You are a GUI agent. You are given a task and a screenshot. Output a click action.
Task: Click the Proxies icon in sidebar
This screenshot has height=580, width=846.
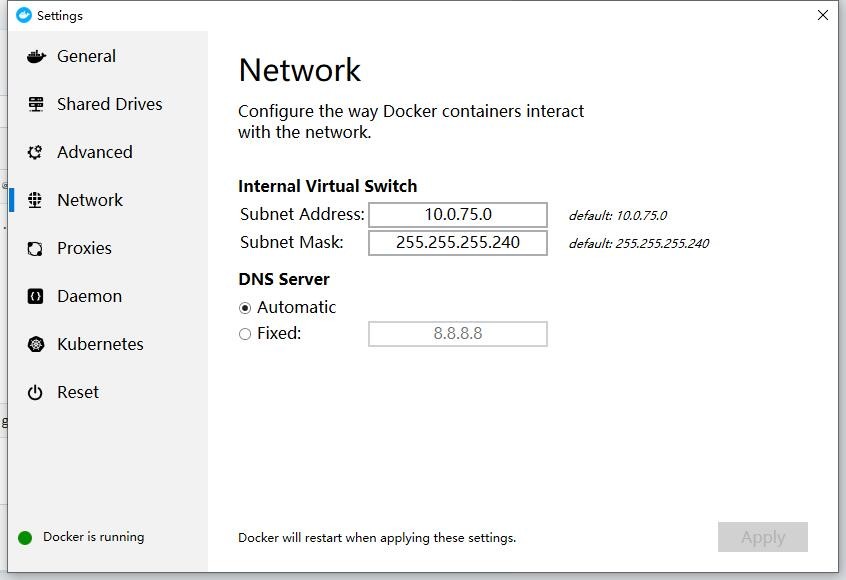click(35, 248)
